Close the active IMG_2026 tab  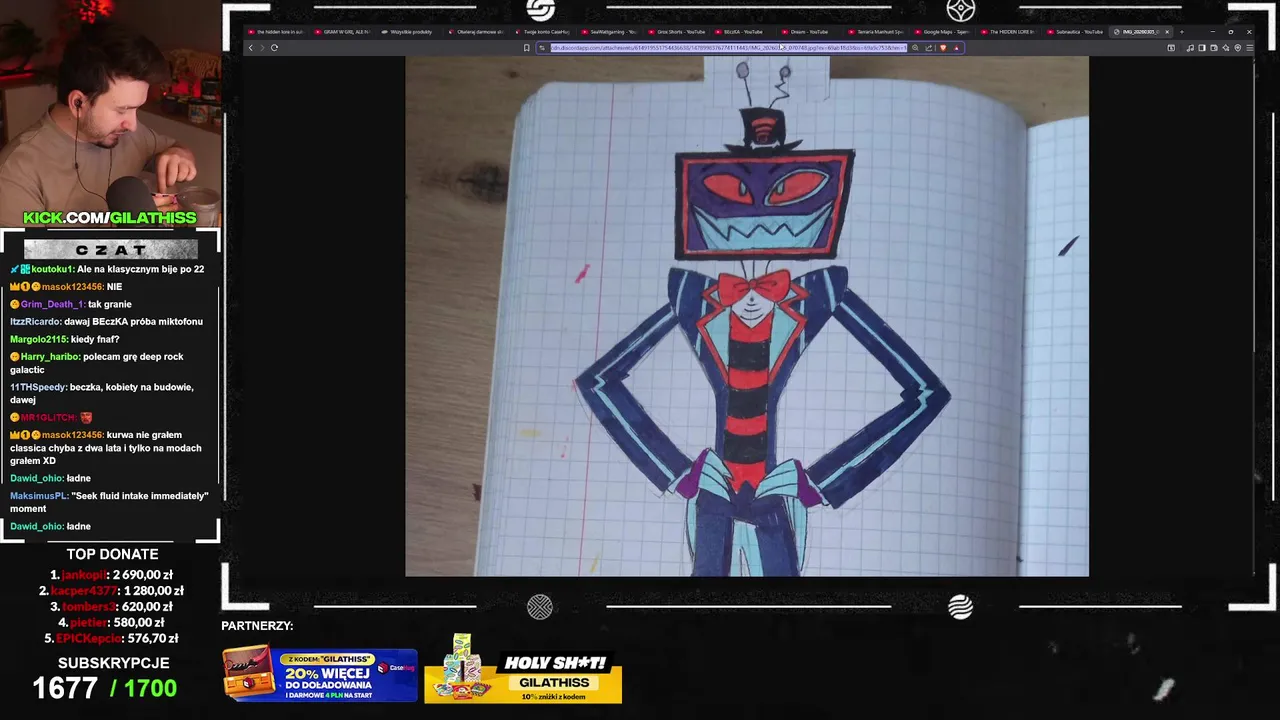click(1167, 32)
